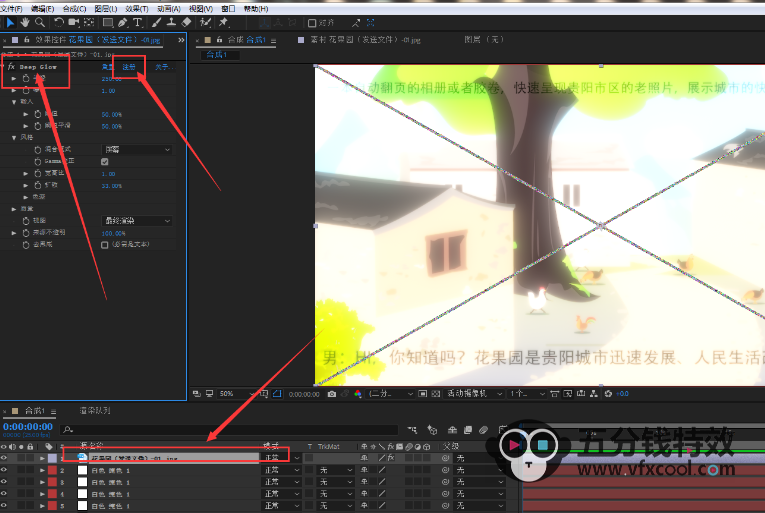
Task: Click the stopwatch beside 扩散 property
Action: [x=39, y=186]
